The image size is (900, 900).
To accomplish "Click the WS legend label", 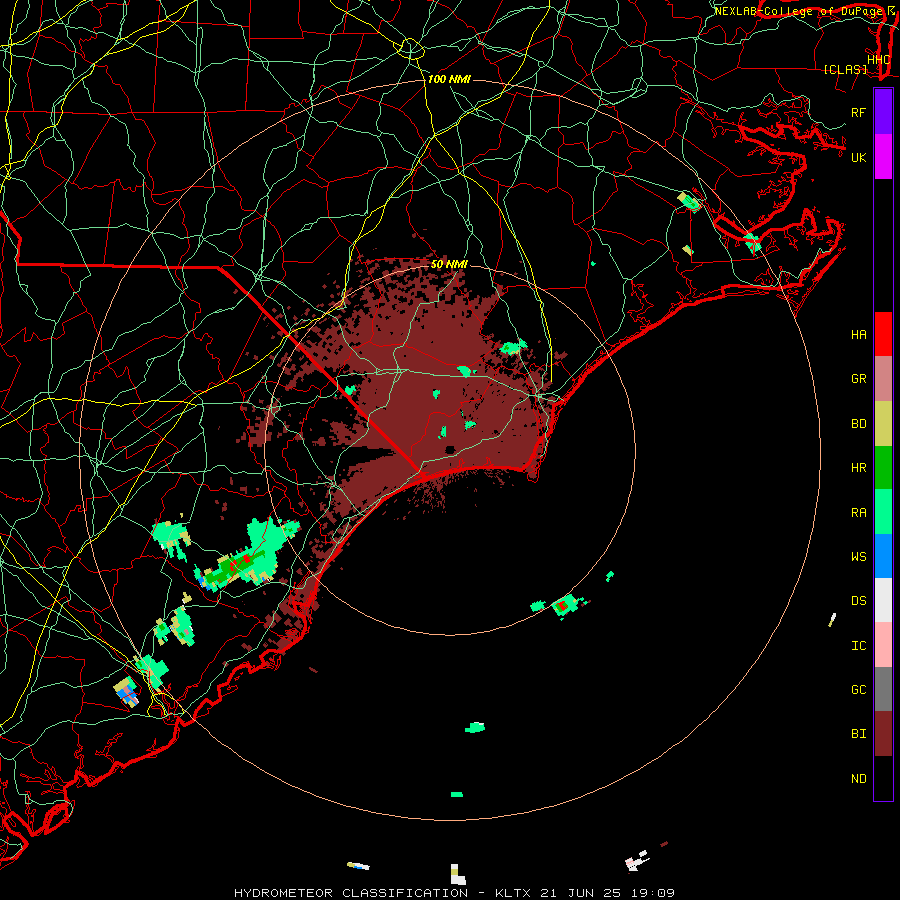I will click(859, 557).
